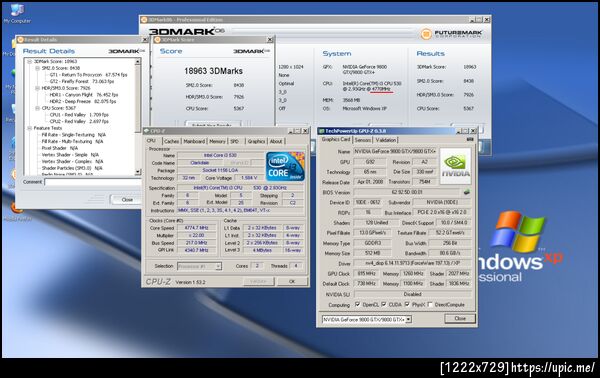
Task: Select the Pixel Shader N/A row
Action: [x=59, y=148]
